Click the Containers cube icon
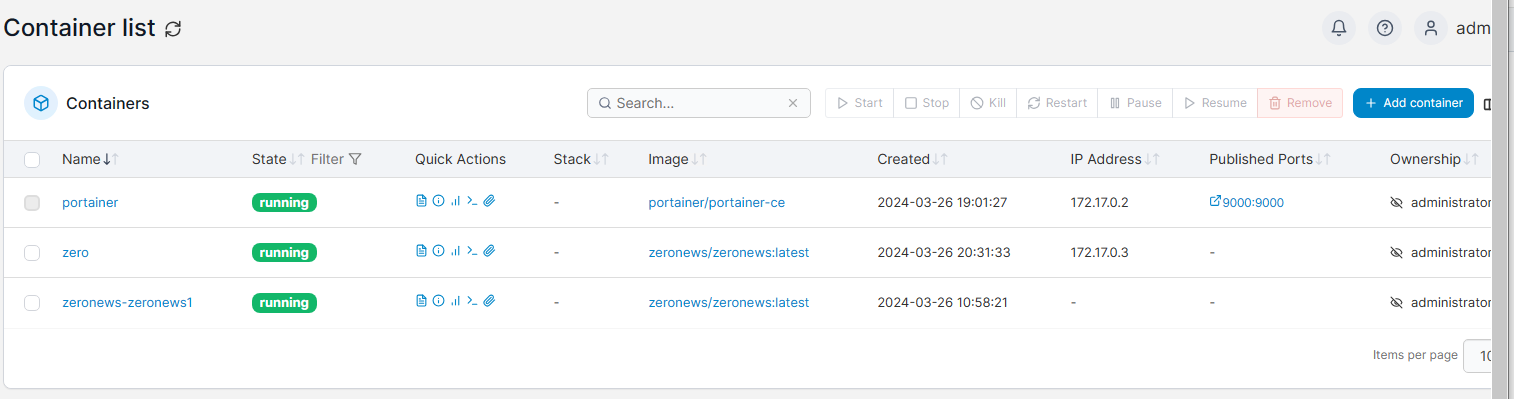Screen dimensions: 1514x399 41,103
